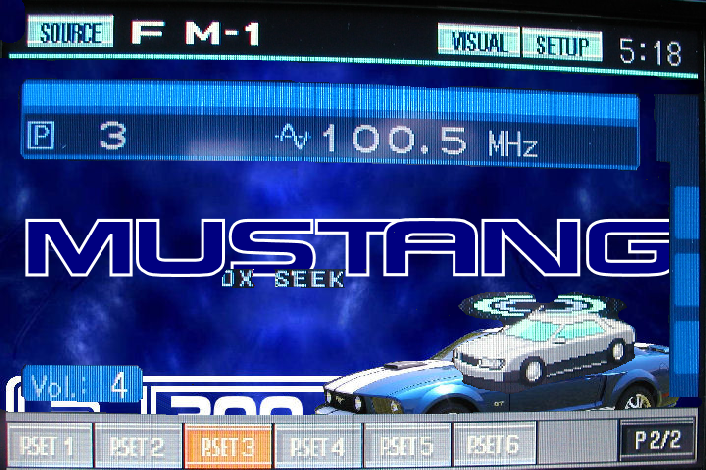Select radio preset PSET 2
The width and height of the screenshot is (706, 470).
tap(137, 444)
